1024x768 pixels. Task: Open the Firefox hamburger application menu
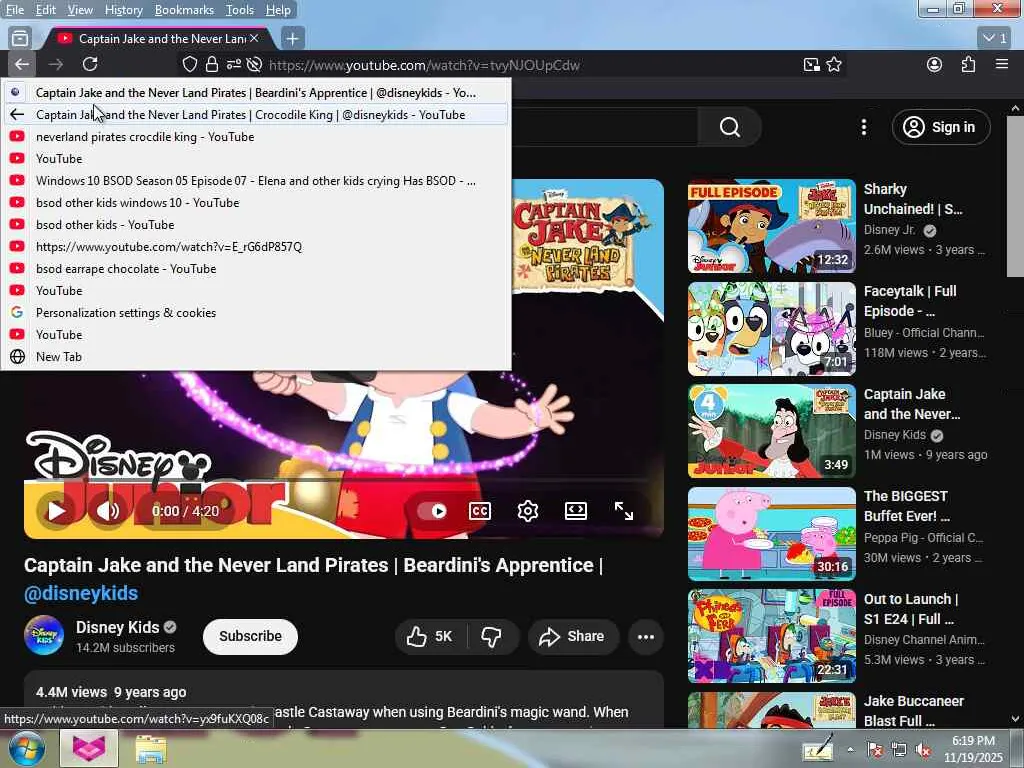click(x=1002, y=64)
